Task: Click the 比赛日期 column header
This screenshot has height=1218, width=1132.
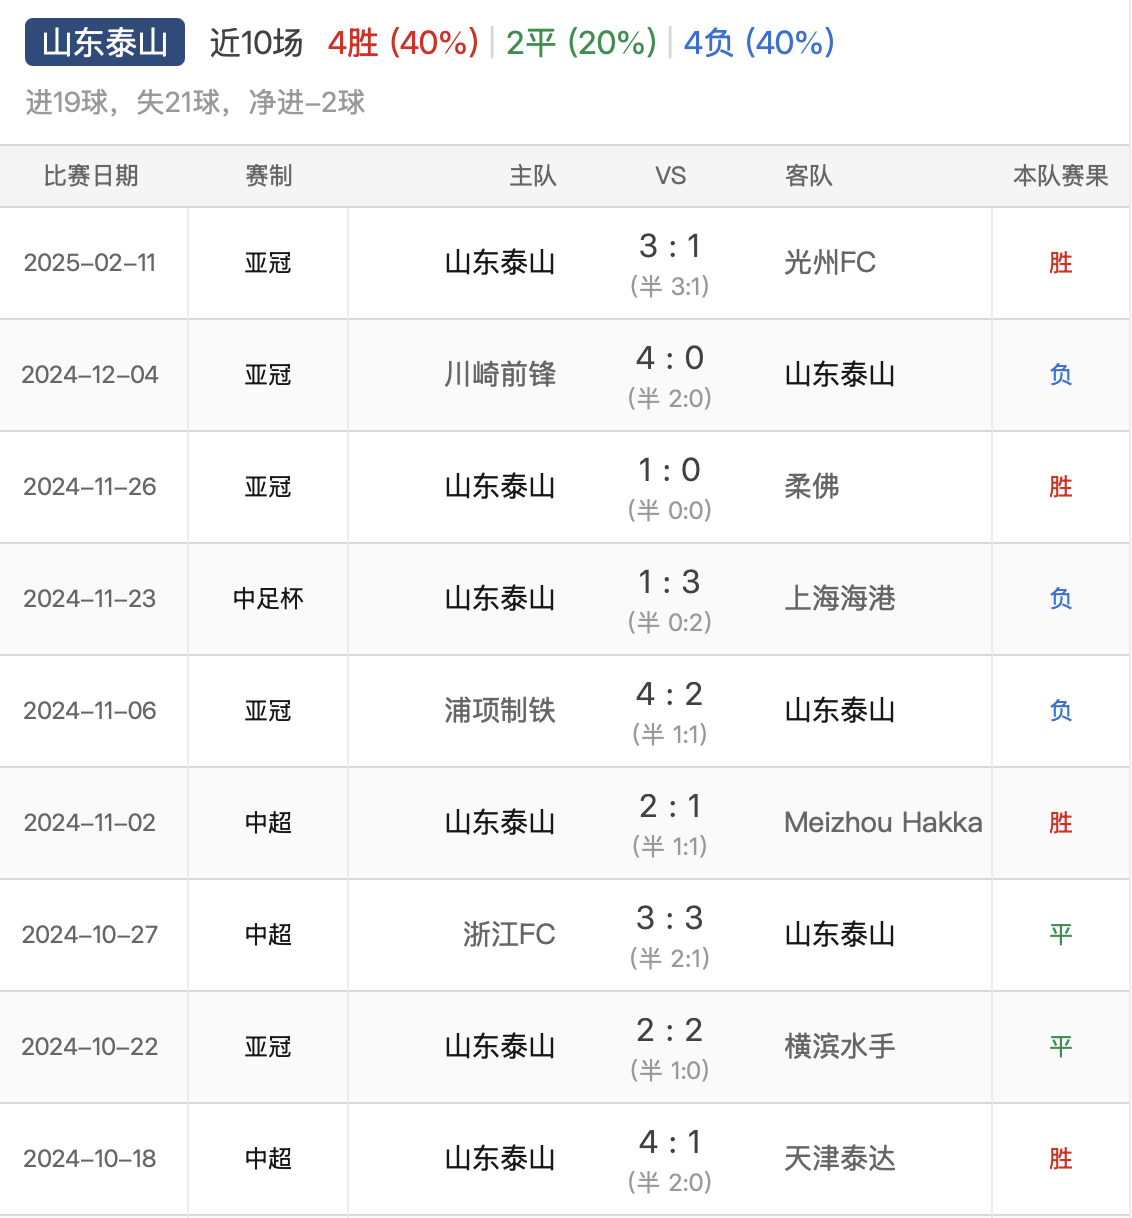Action: [91, 176]
